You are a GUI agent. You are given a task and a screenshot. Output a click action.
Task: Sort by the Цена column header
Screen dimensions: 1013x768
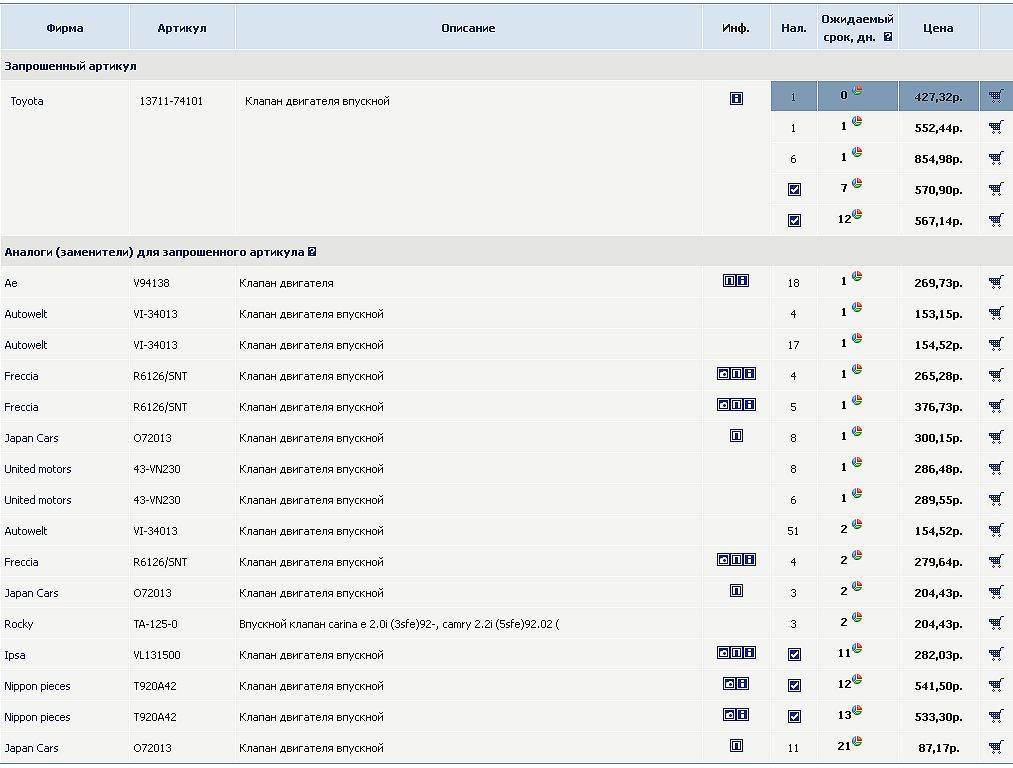click(938, 28)
